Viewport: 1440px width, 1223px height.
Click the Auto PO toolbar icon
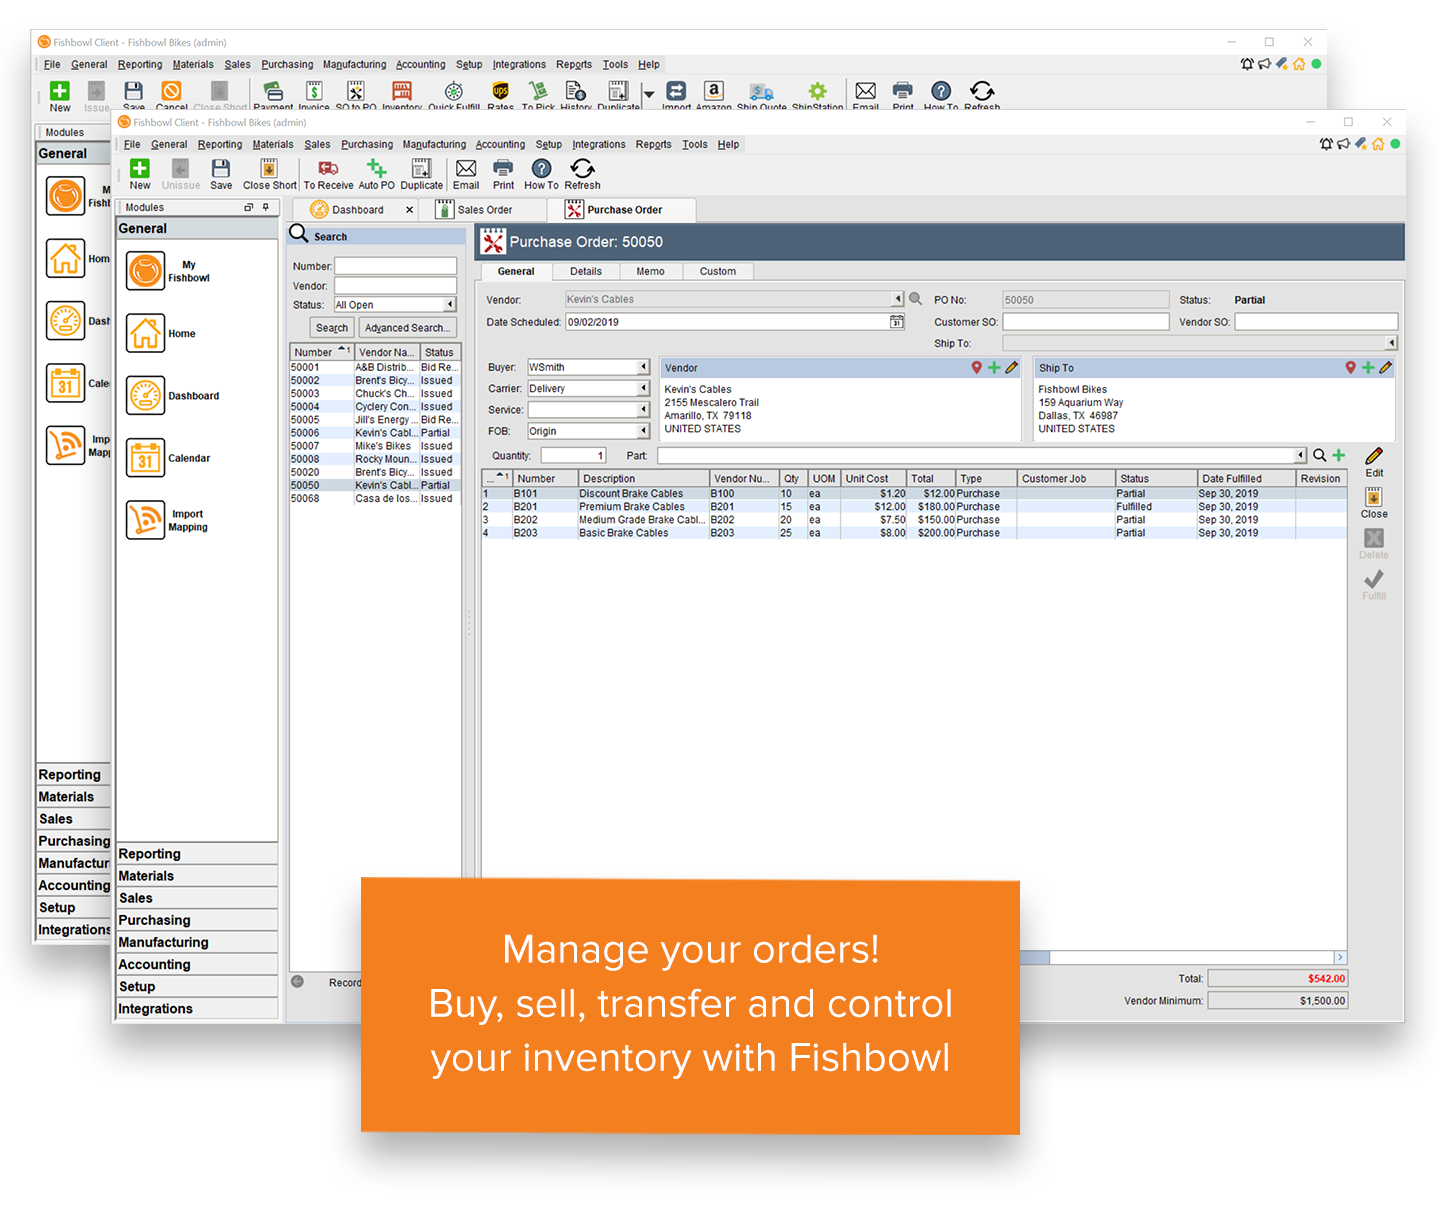pos(376,169)
